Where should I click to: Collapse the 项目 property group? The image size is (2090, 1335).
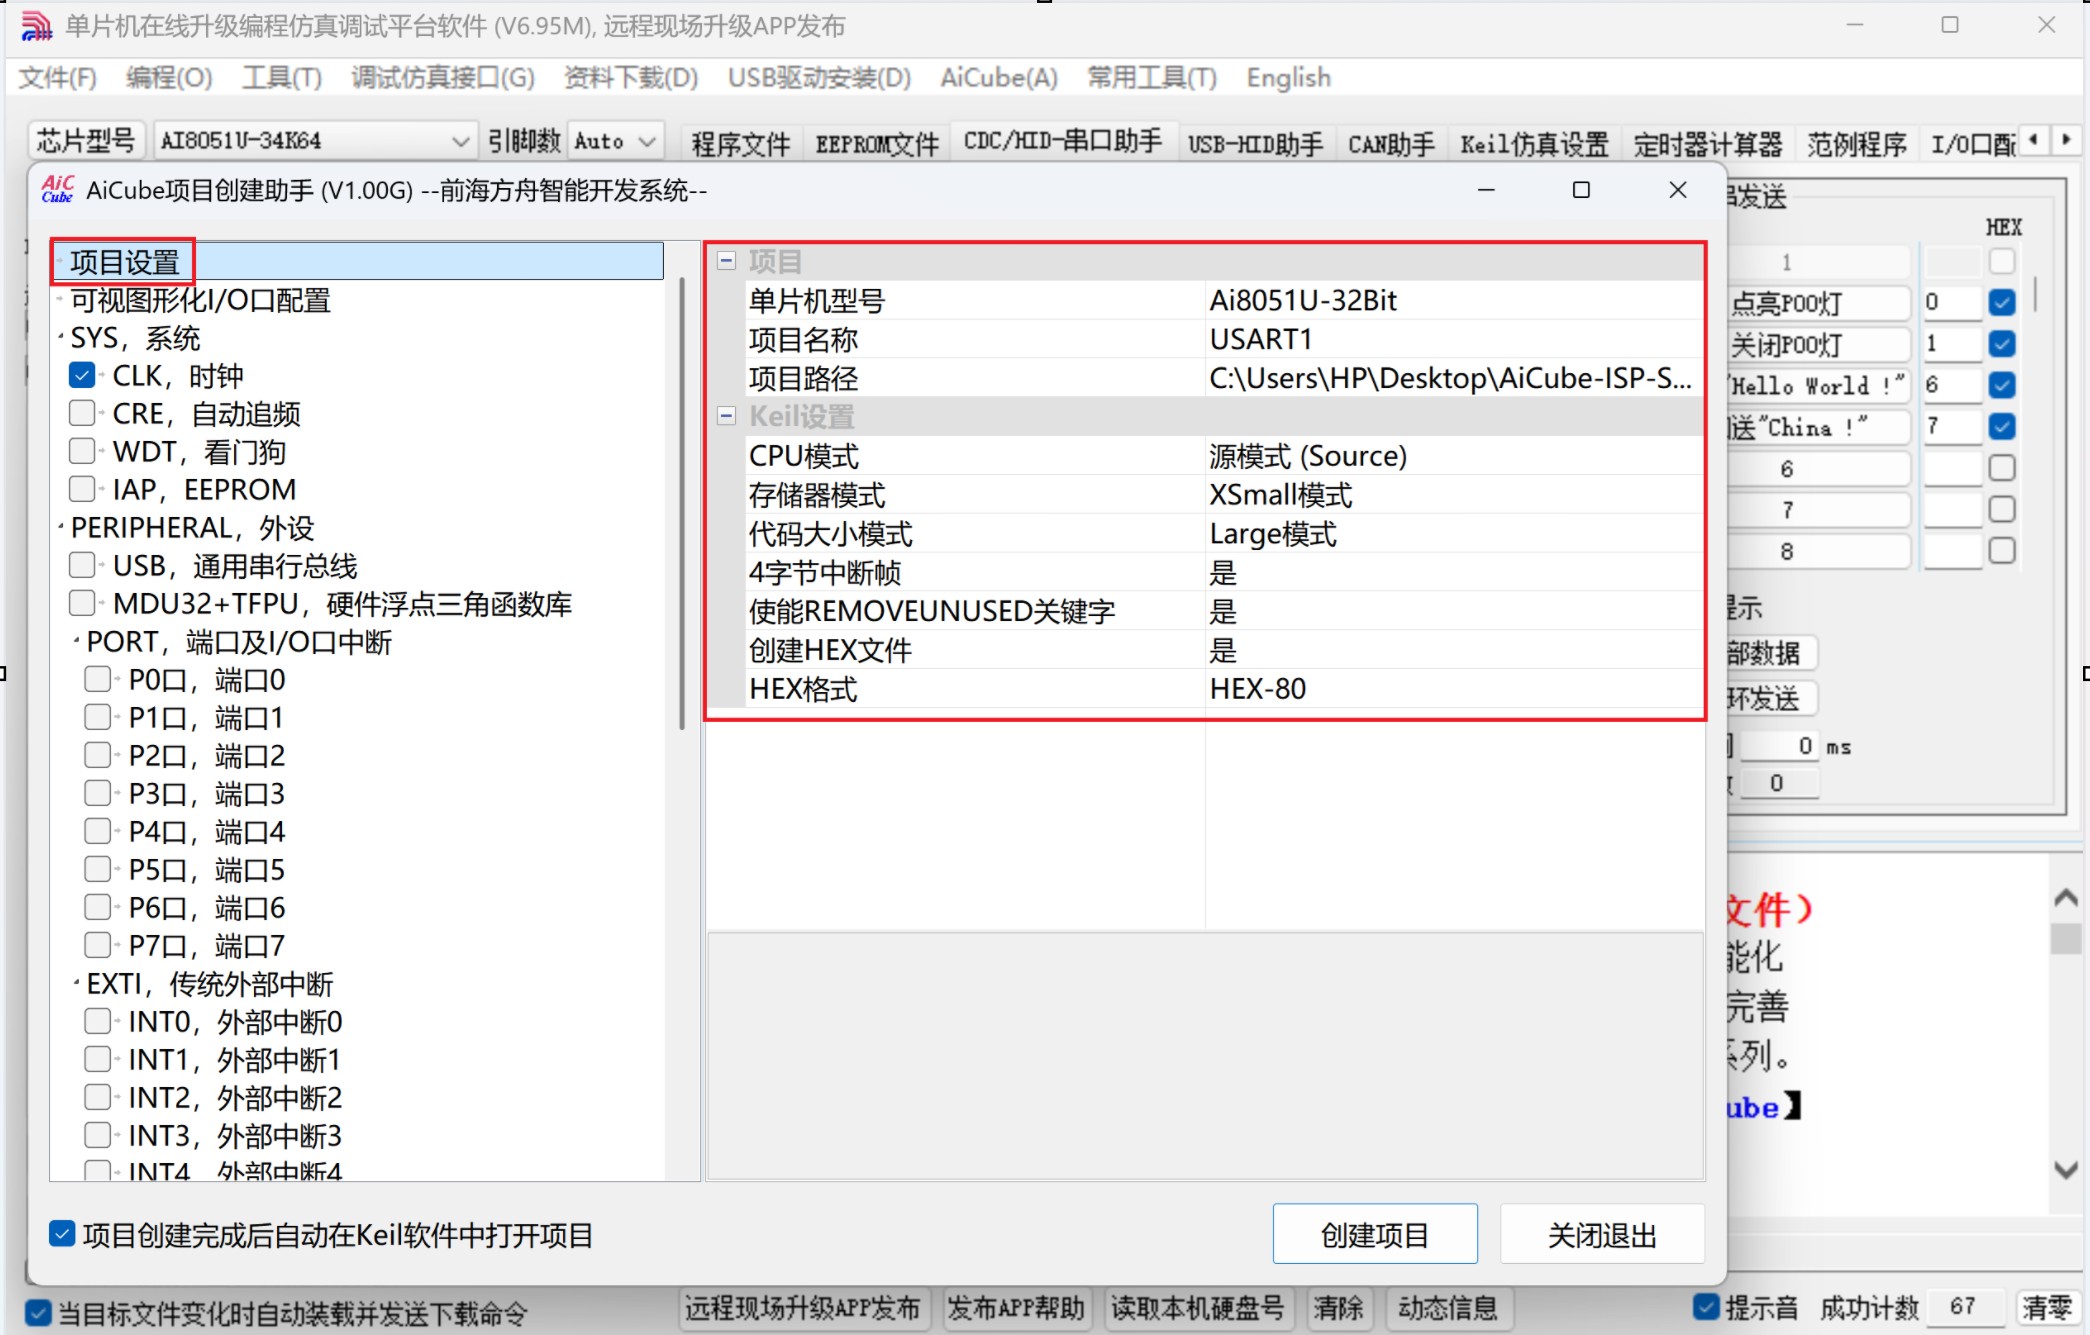[x=727, y=261]
